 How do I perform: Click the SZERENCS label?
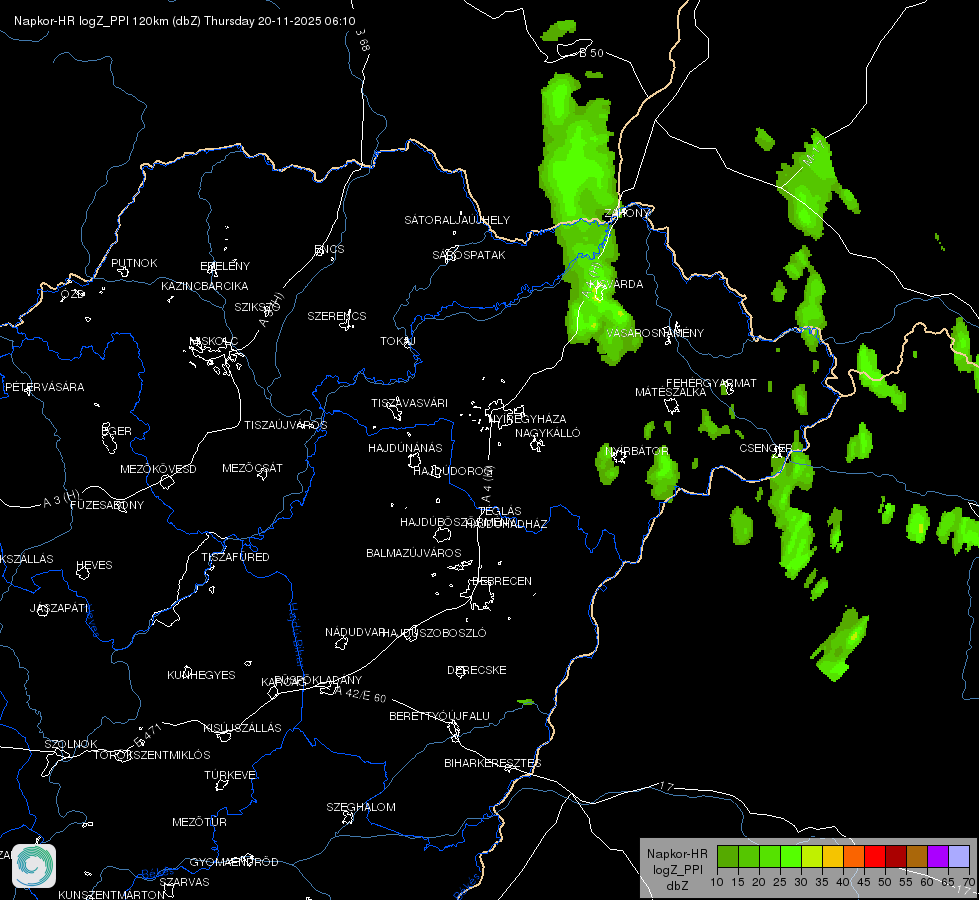337,316
